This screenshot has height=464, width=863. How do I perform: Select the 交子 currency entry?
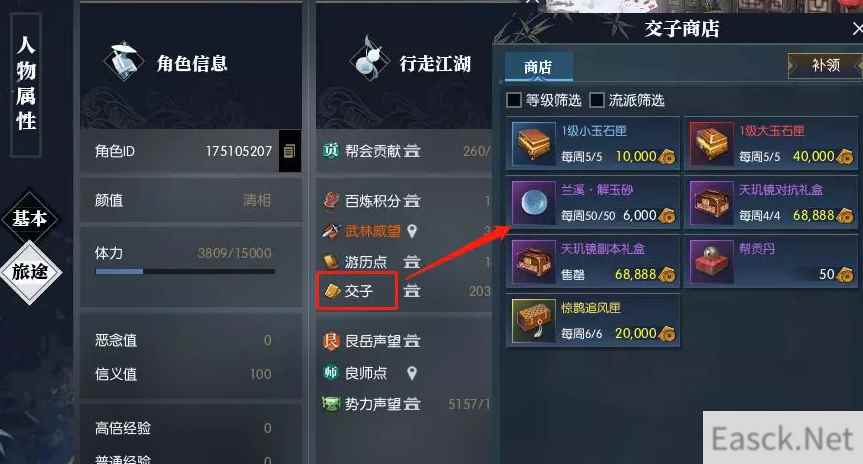point(357,291)
